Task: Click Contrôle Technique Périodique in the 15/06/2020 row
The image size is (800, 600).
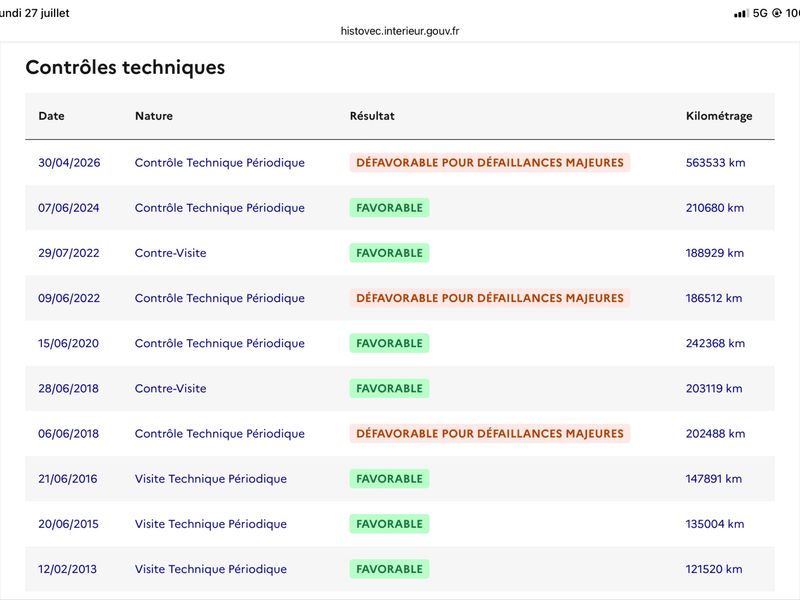Action: pos(220,343)
